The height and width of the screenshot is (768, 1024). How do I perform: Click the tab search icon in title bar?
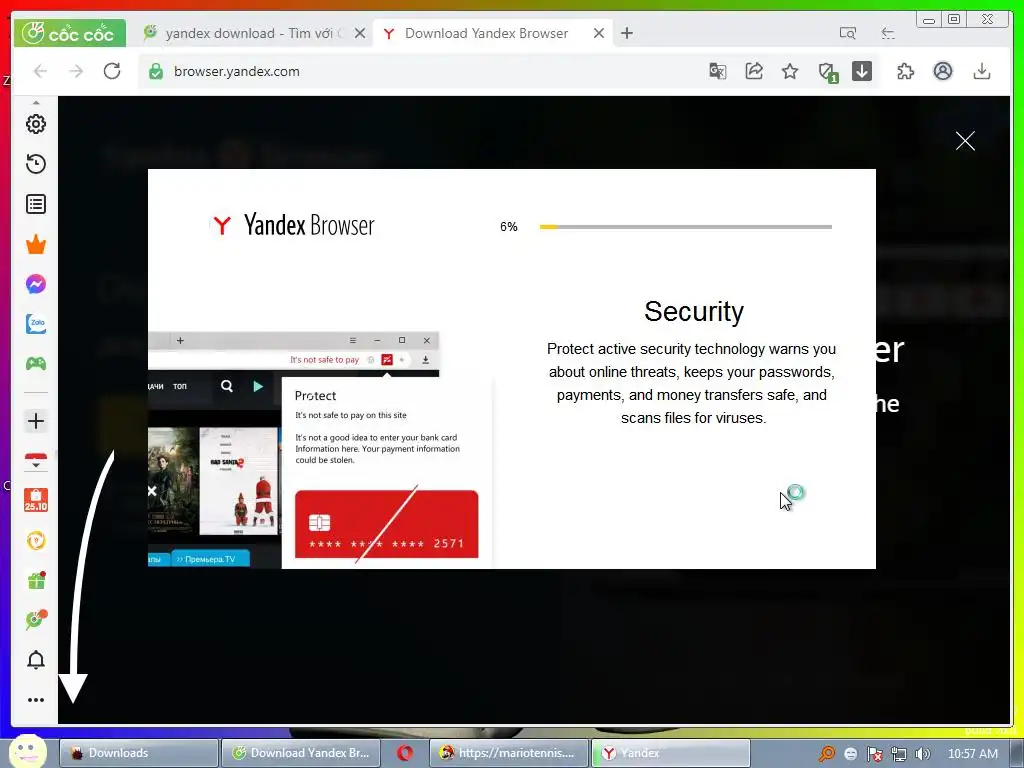pos(848,33)
